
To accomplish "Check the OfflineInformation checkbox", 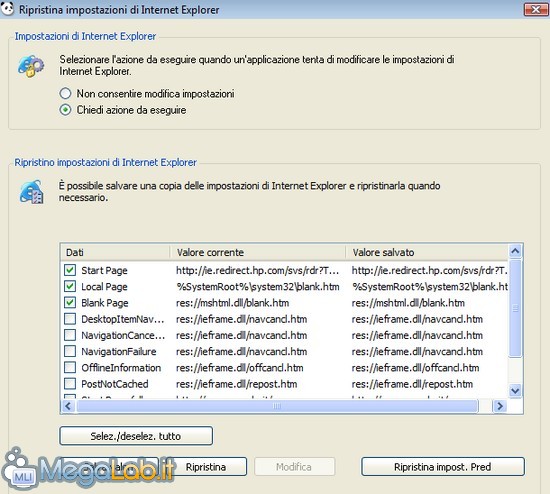I will (x=70, y=367).
